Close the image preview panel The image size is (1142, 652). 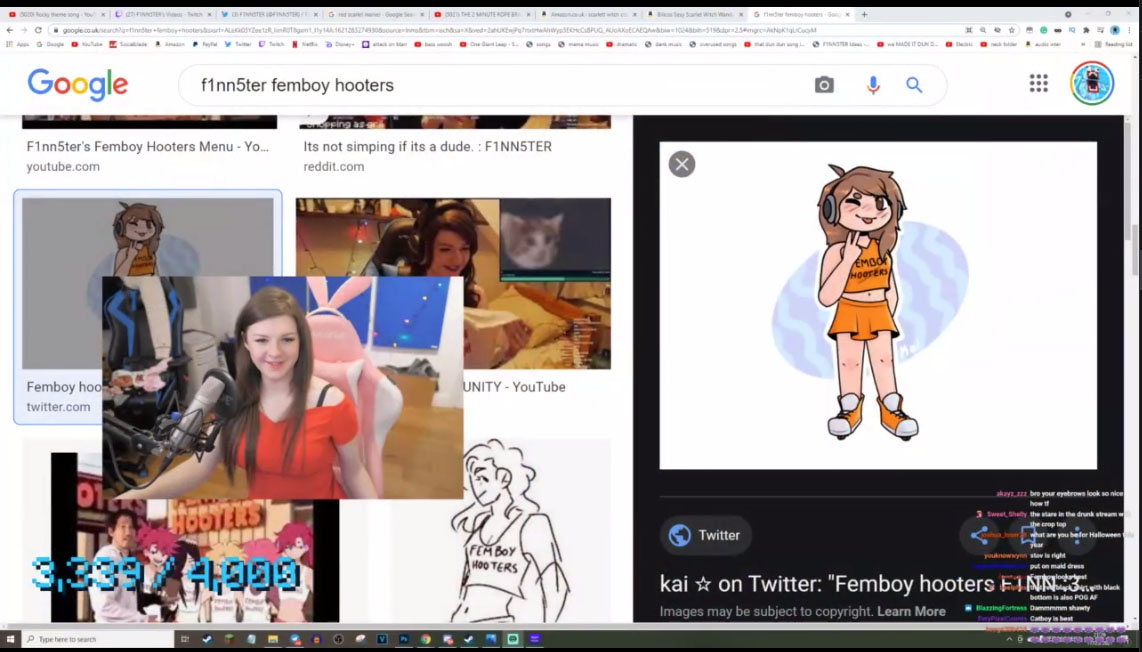(682, 164)
